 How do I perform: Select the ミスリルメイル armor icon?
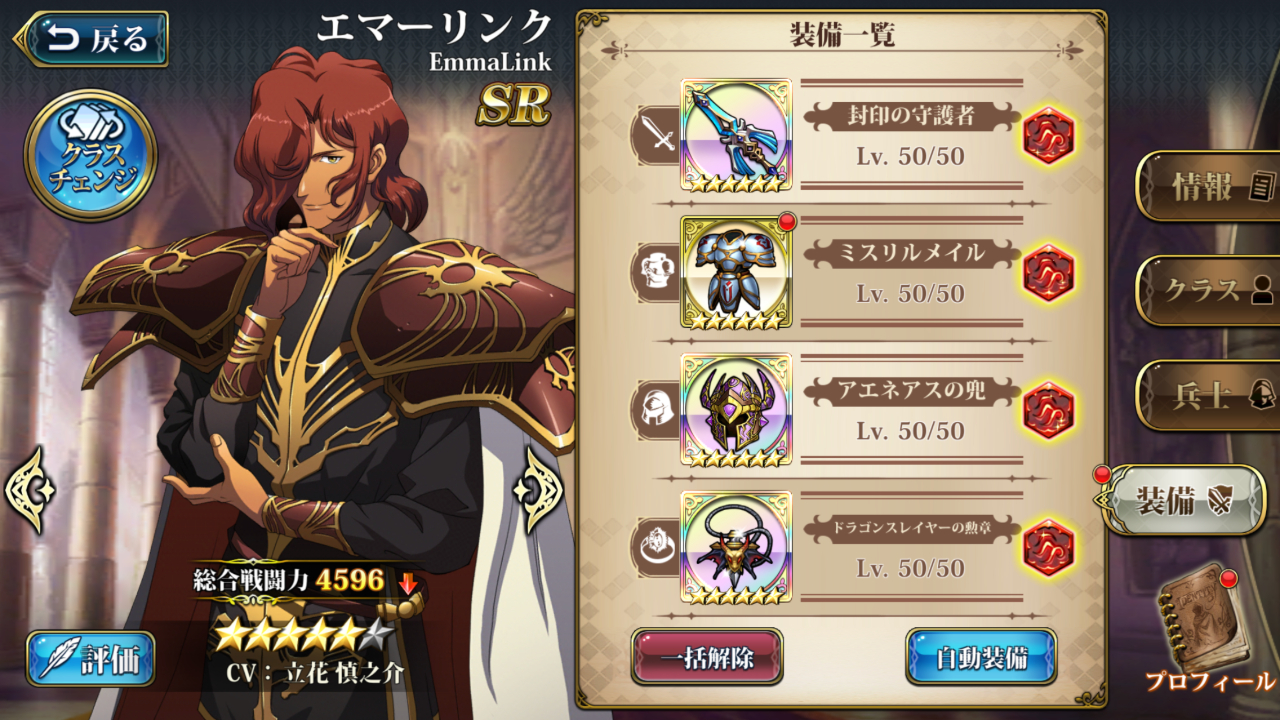[736, 272]
